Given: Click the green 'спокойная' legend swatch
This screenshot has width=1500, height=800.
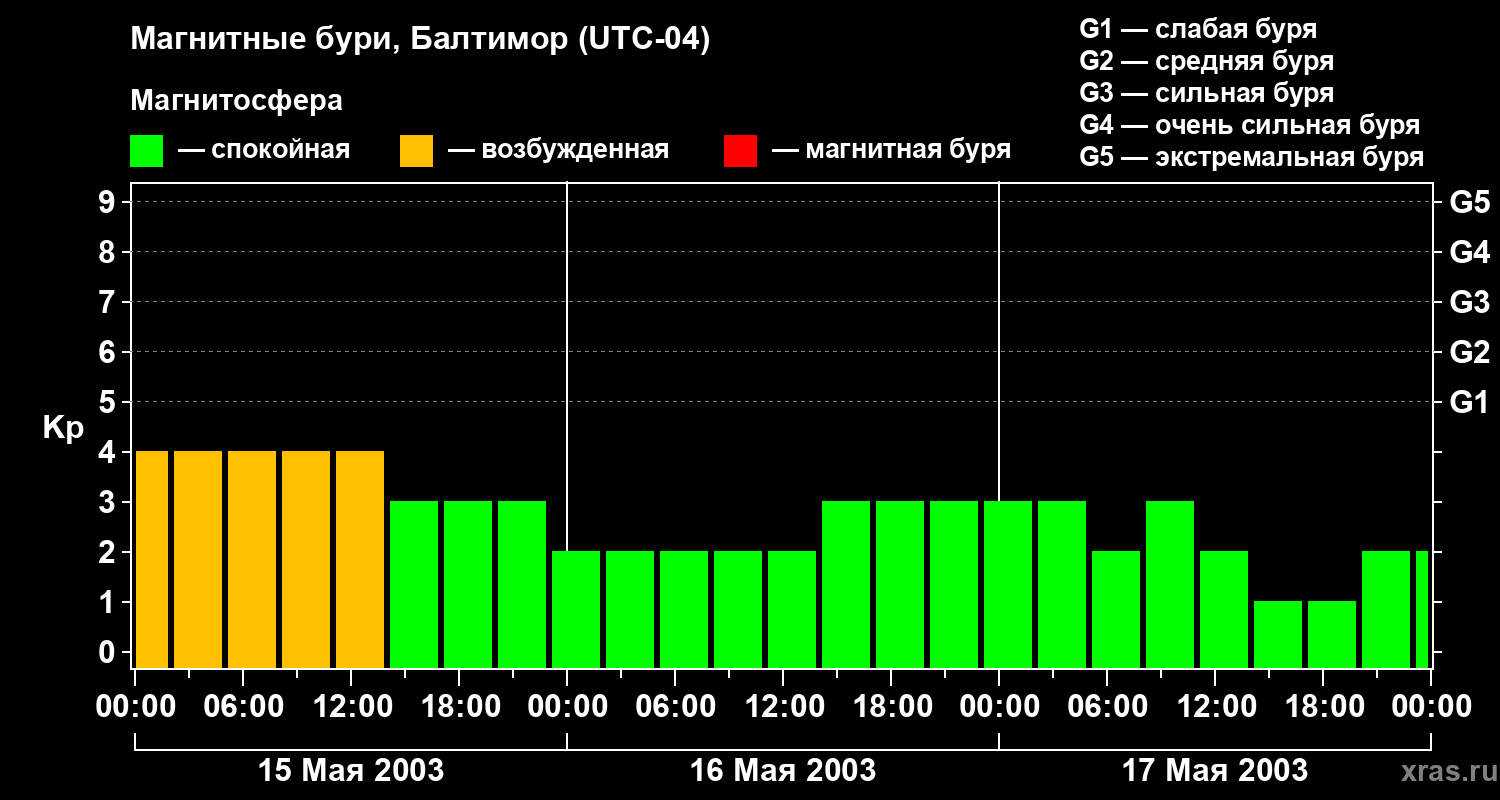Looking at the screenshot, I should [x=146, y=151].
